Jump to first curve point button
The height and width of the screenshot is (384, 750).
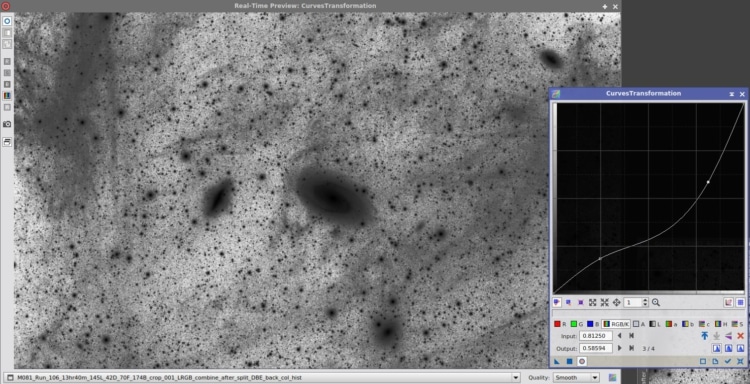coord(631,336)
